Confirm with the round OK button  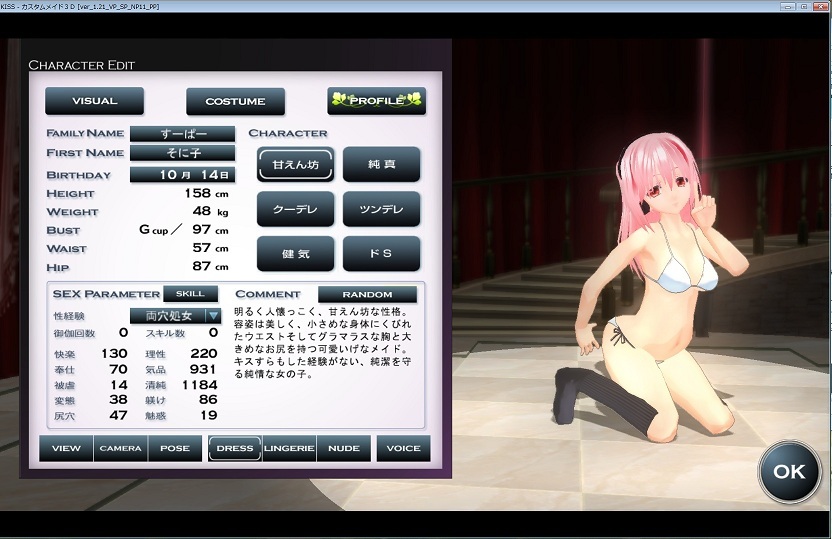click(x=790, y=472)
